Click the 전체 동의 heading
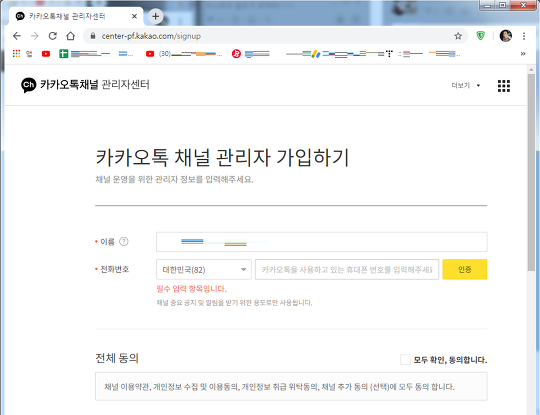This screenshot has height=415, width=540. pos(117,358)
